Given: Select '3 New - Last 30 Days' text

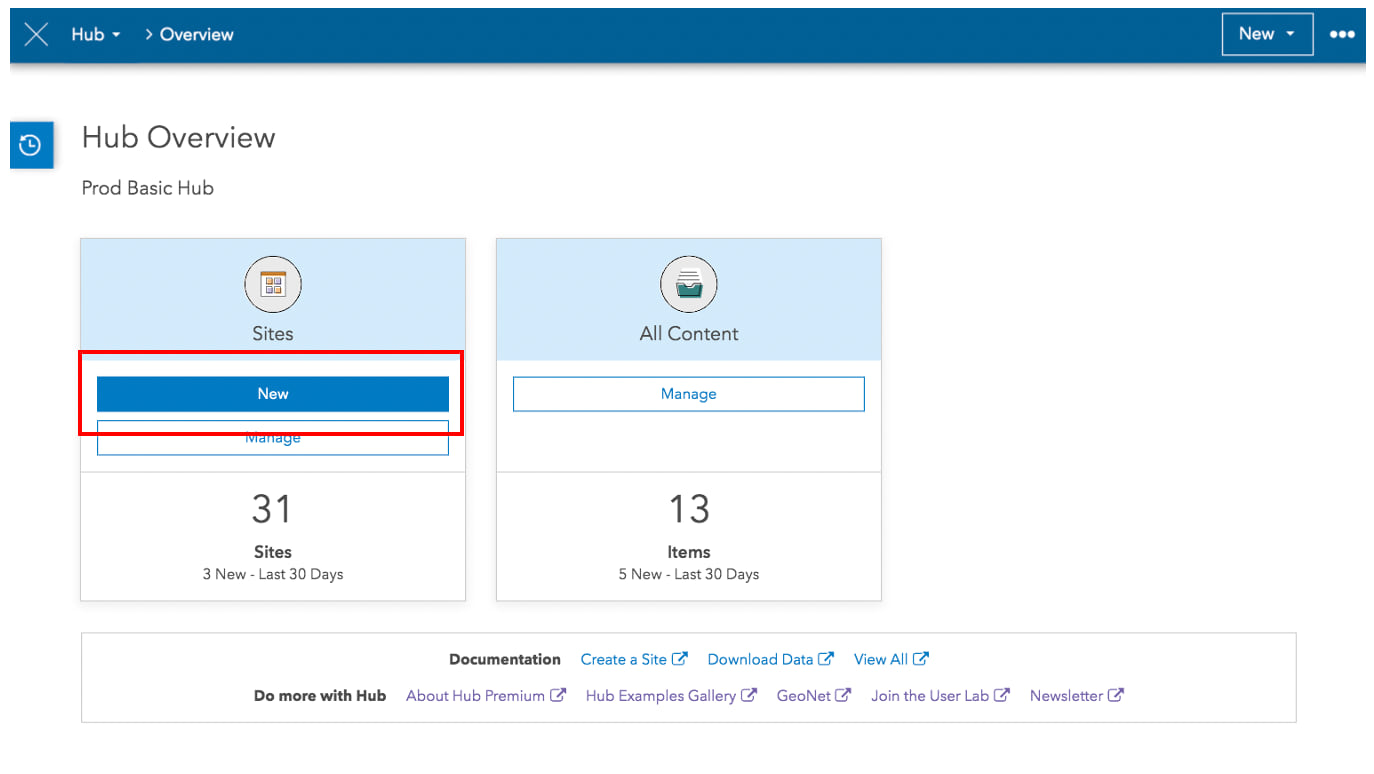Looking at the screenshot, I should coord(273,574).
